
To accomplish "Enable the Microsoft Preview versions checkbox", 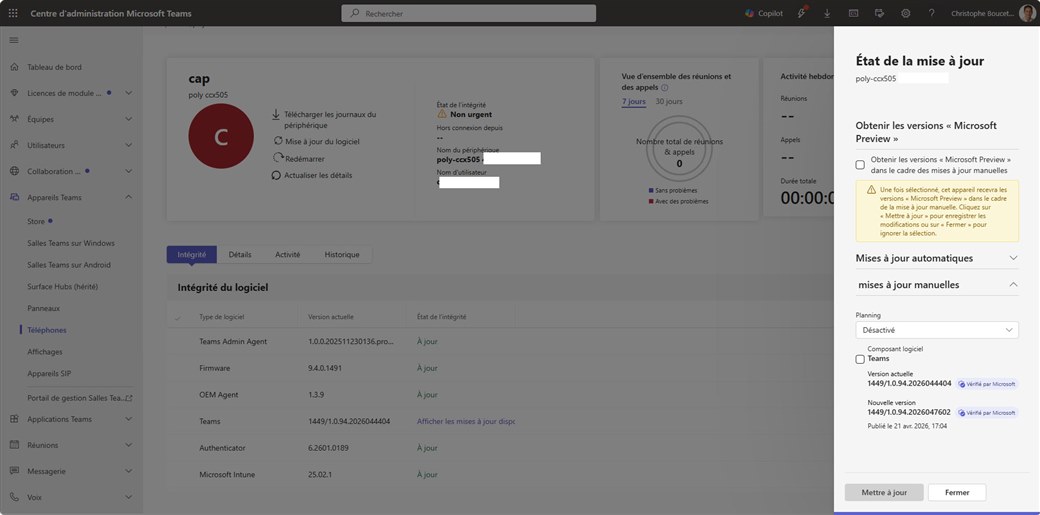I will click(860, 165).
